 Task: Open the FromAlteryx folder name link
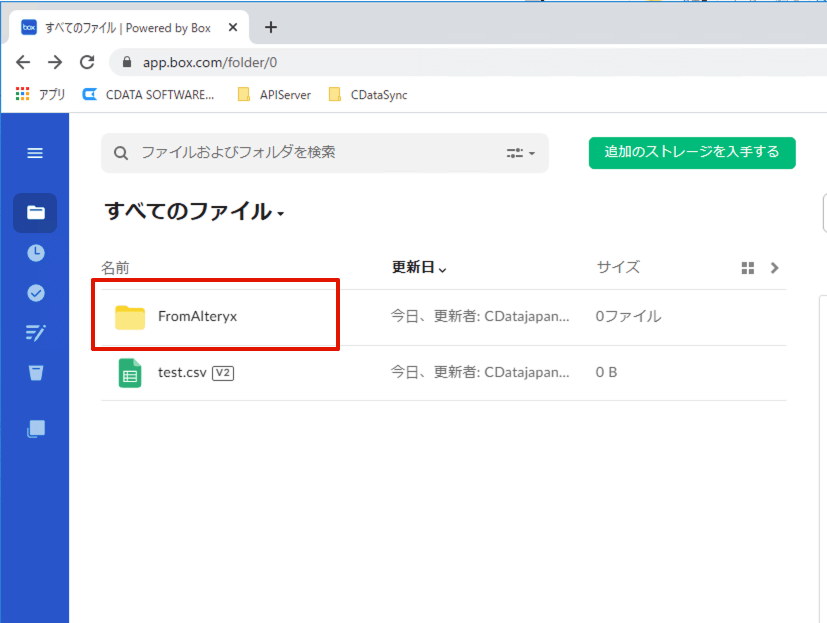coord(197,316)
